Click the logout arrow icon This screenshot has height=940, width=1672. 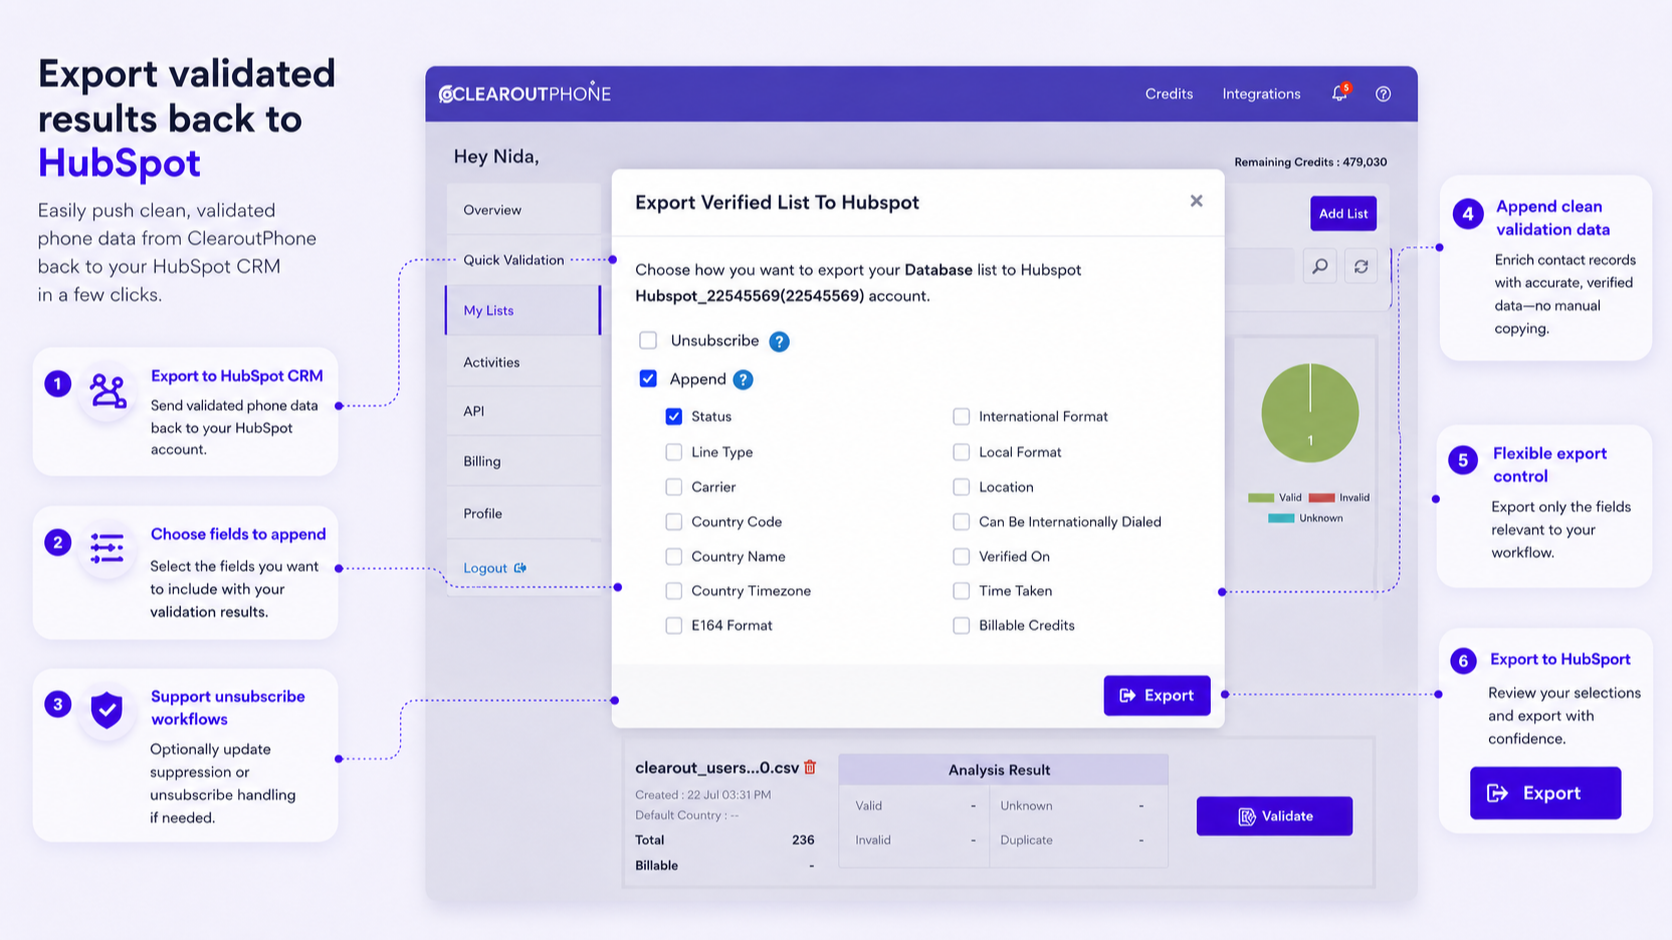click(520, 568)
